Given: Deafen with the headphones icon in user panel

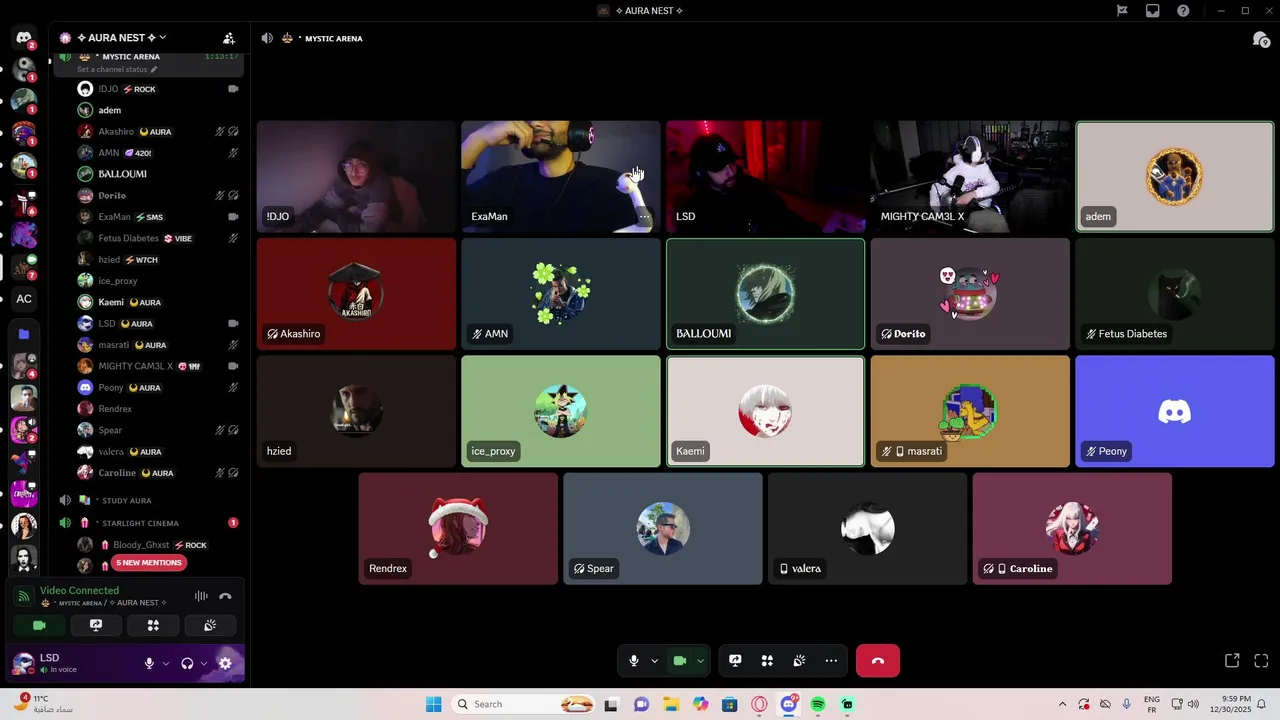Looking at the screenshot, I should click(x=187, y=663).
